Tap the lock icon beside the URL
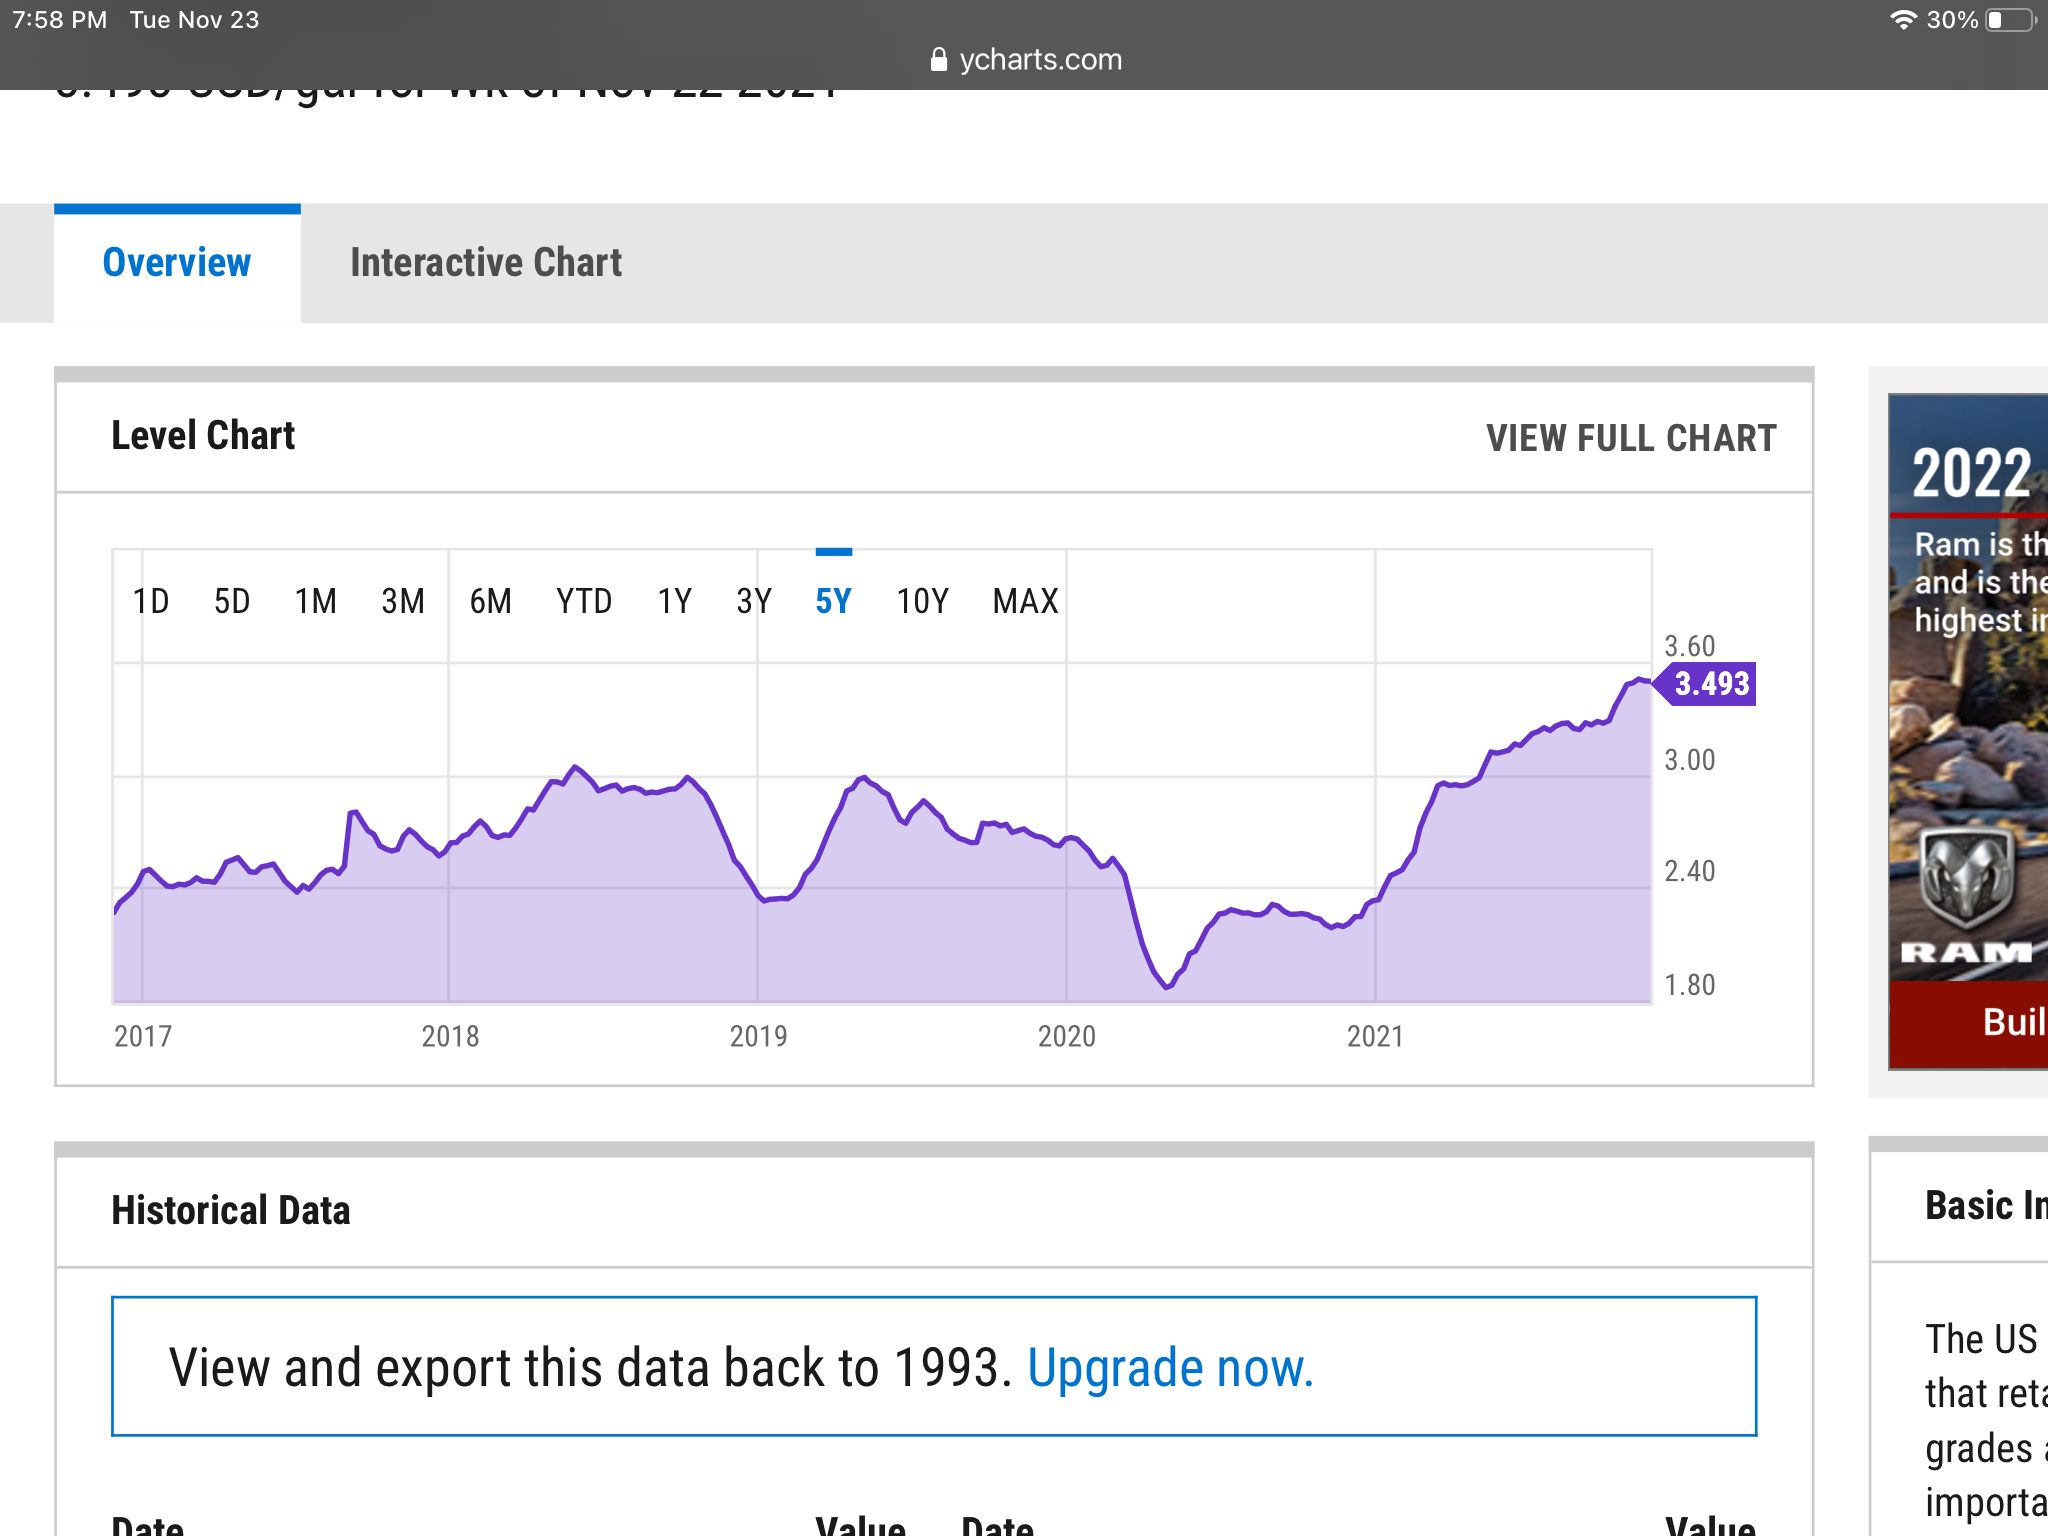The height and width of the screenshot is (1536, 2048). tap(938, 60)
